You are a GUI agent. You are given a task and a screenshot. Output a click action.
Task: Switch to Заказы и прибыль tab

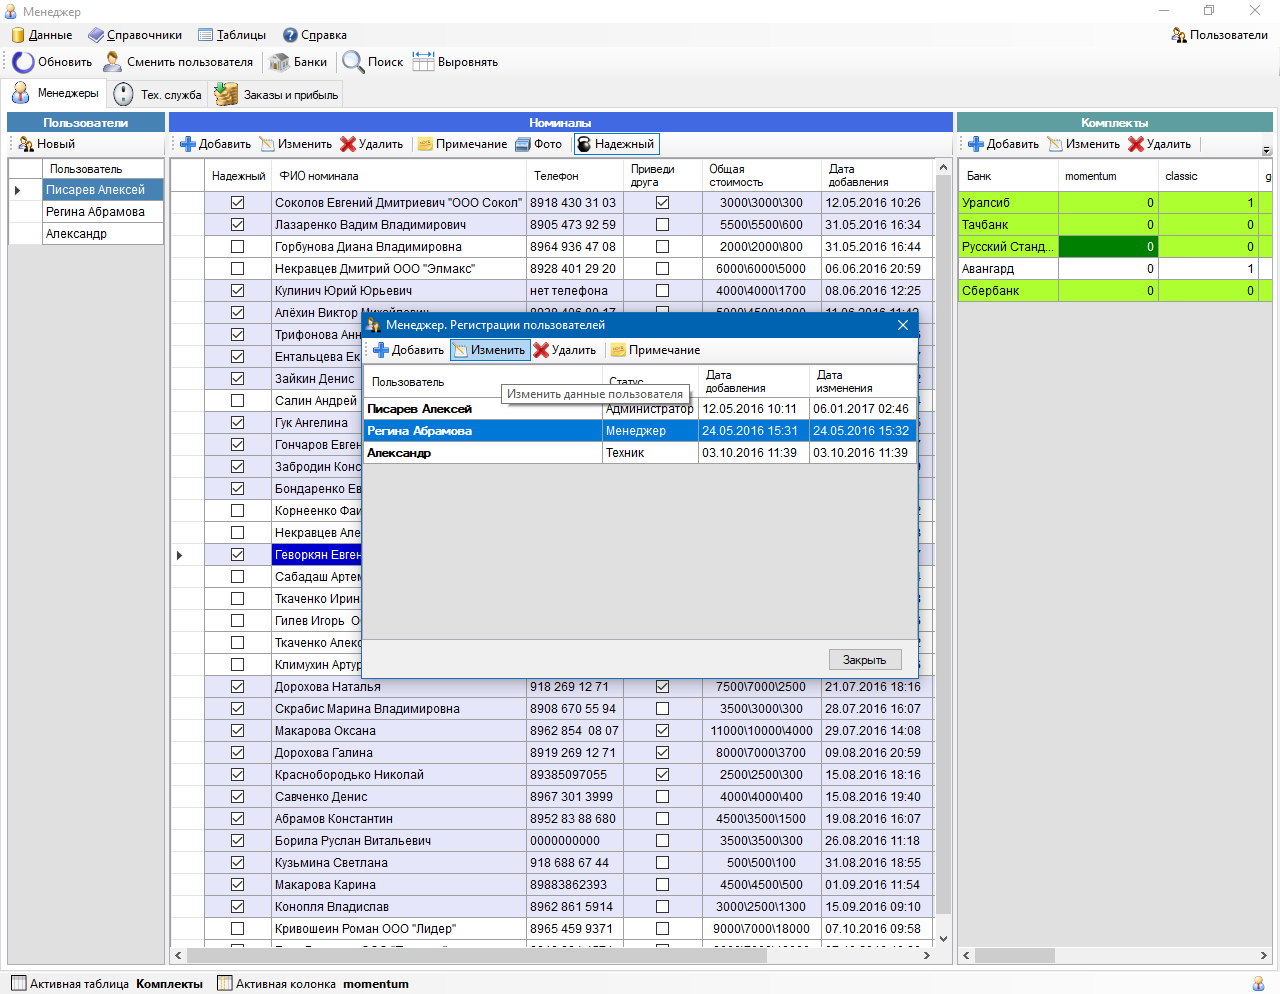coord(277,95)
